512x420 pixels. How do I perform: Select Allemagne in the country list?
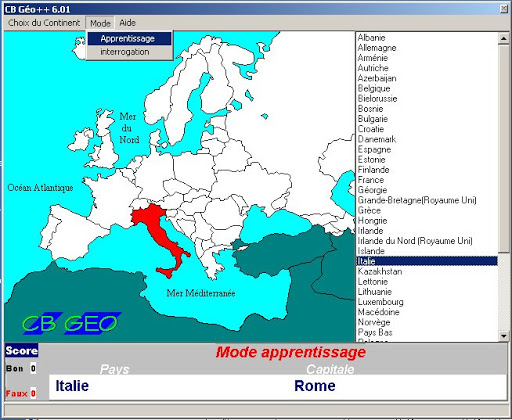point(377,48)
